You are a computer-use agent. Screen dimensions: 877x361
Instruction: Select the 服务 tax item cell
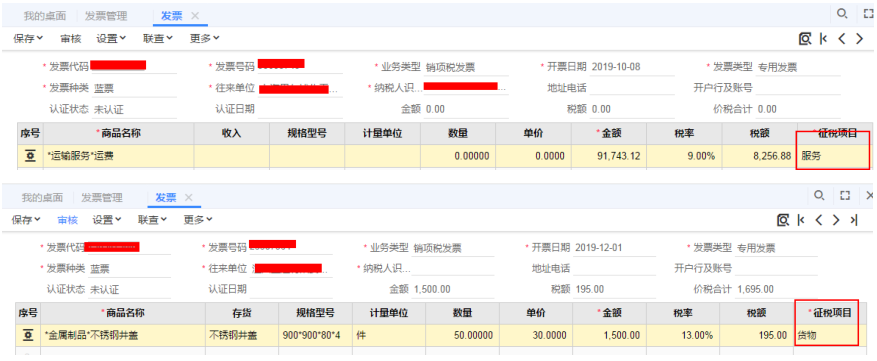coord(834,156)
